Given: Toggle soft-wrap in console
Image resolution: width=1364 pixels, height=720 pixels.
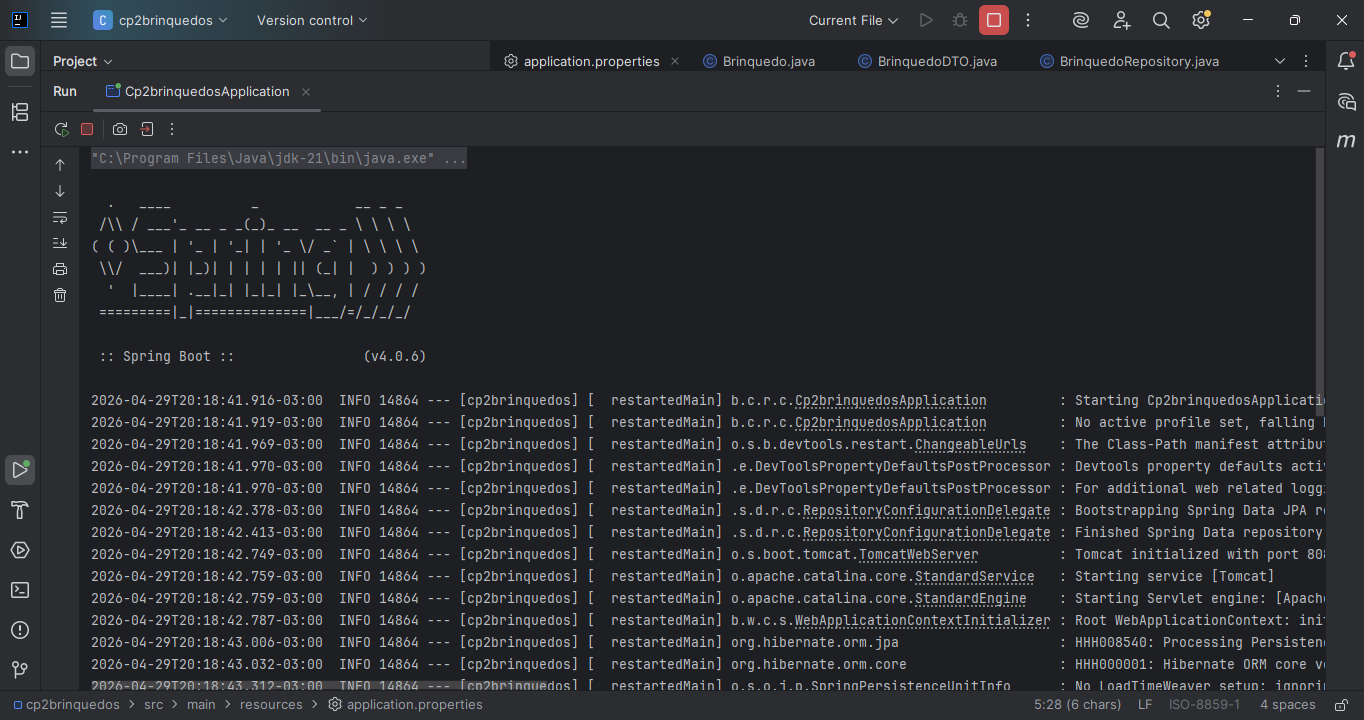Looking at the screenshot, I should 60,217.
